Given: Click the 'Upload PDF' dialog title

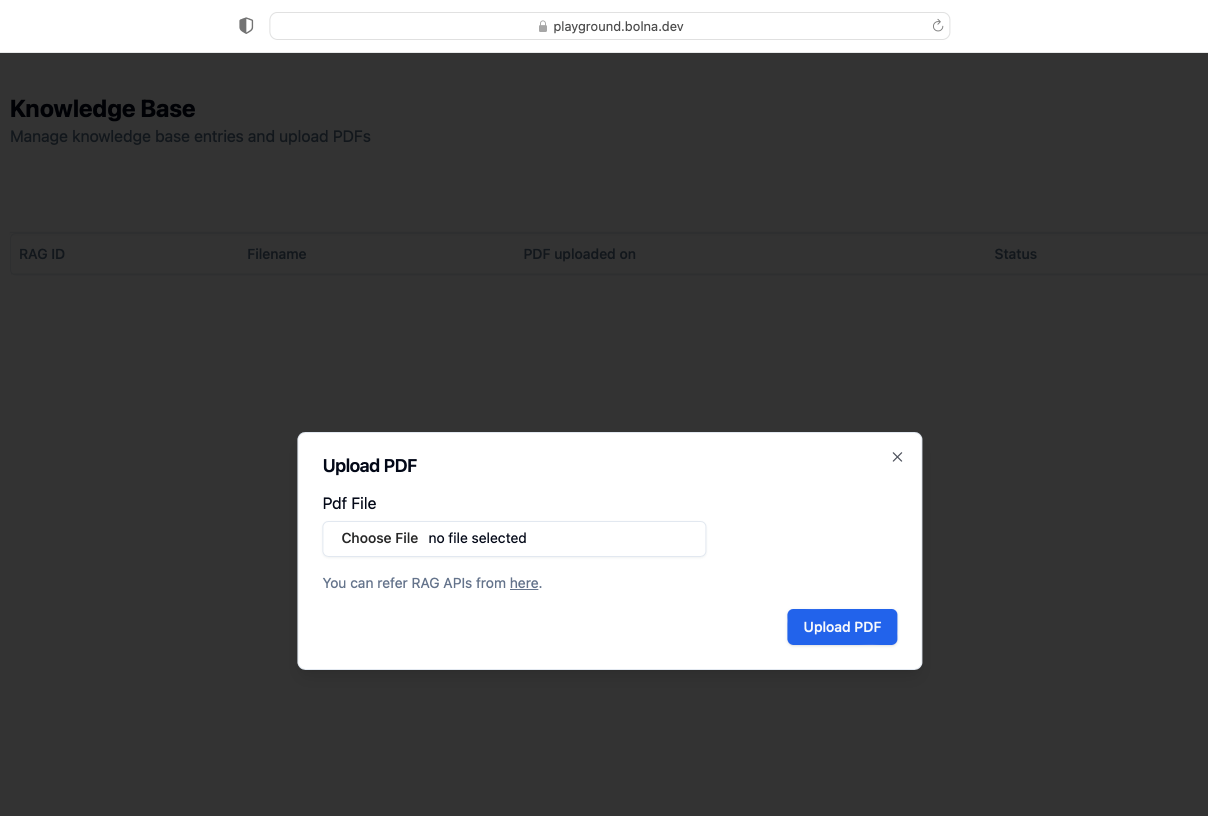Looking at the screenshot, I should 370,466.
